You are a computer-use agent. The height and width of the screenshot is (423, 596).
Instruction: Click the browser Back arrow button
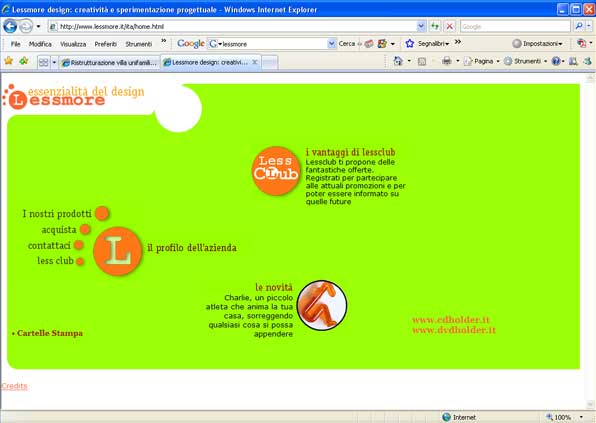pos(10,26)
